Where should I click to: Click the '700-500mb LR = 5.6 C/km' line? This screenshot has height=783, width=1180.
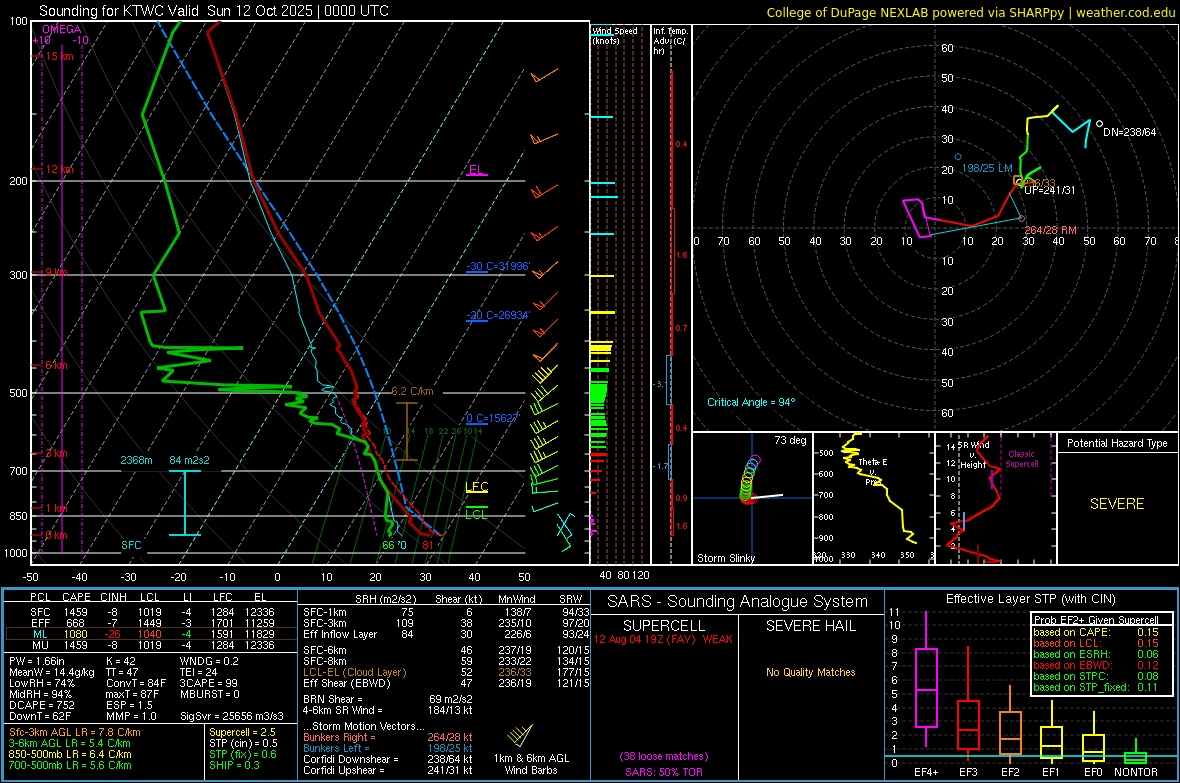click(x=70, y=766)
